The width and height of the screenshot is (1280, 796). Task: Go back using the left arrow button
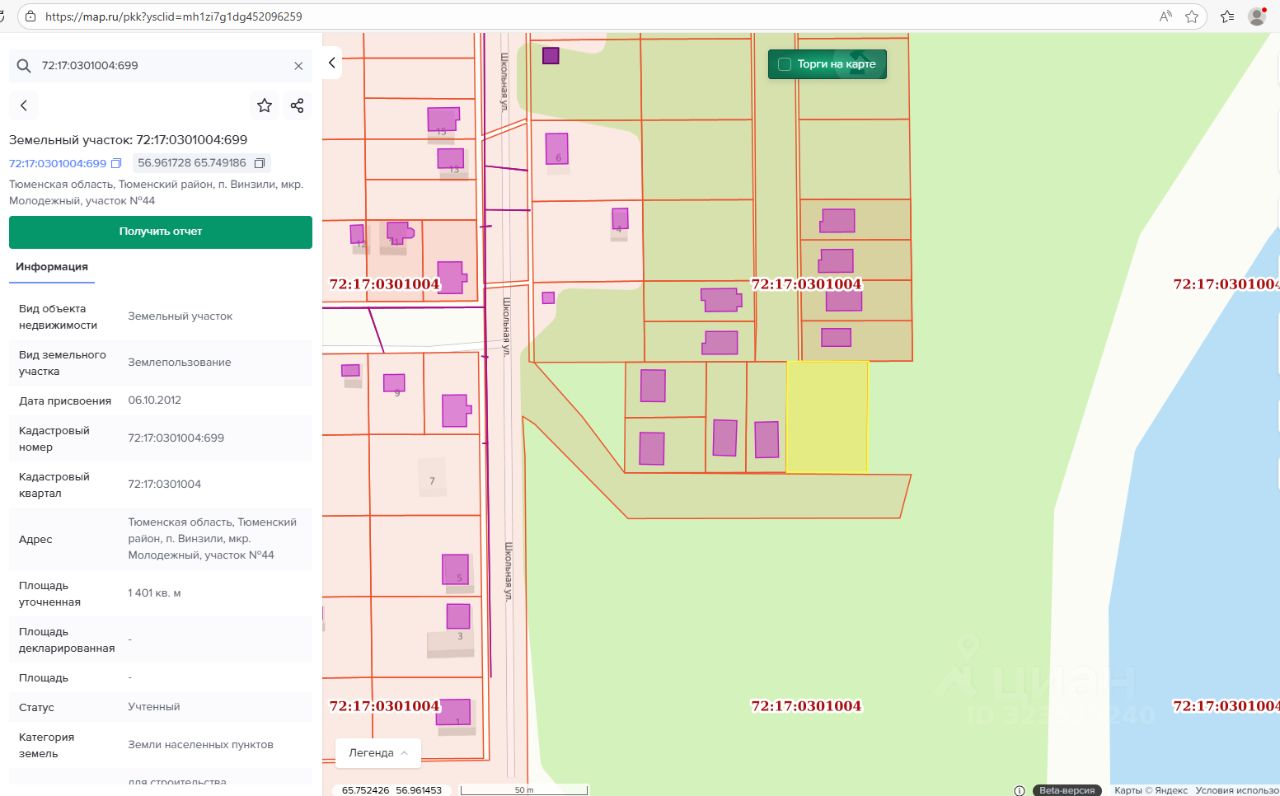23,106
